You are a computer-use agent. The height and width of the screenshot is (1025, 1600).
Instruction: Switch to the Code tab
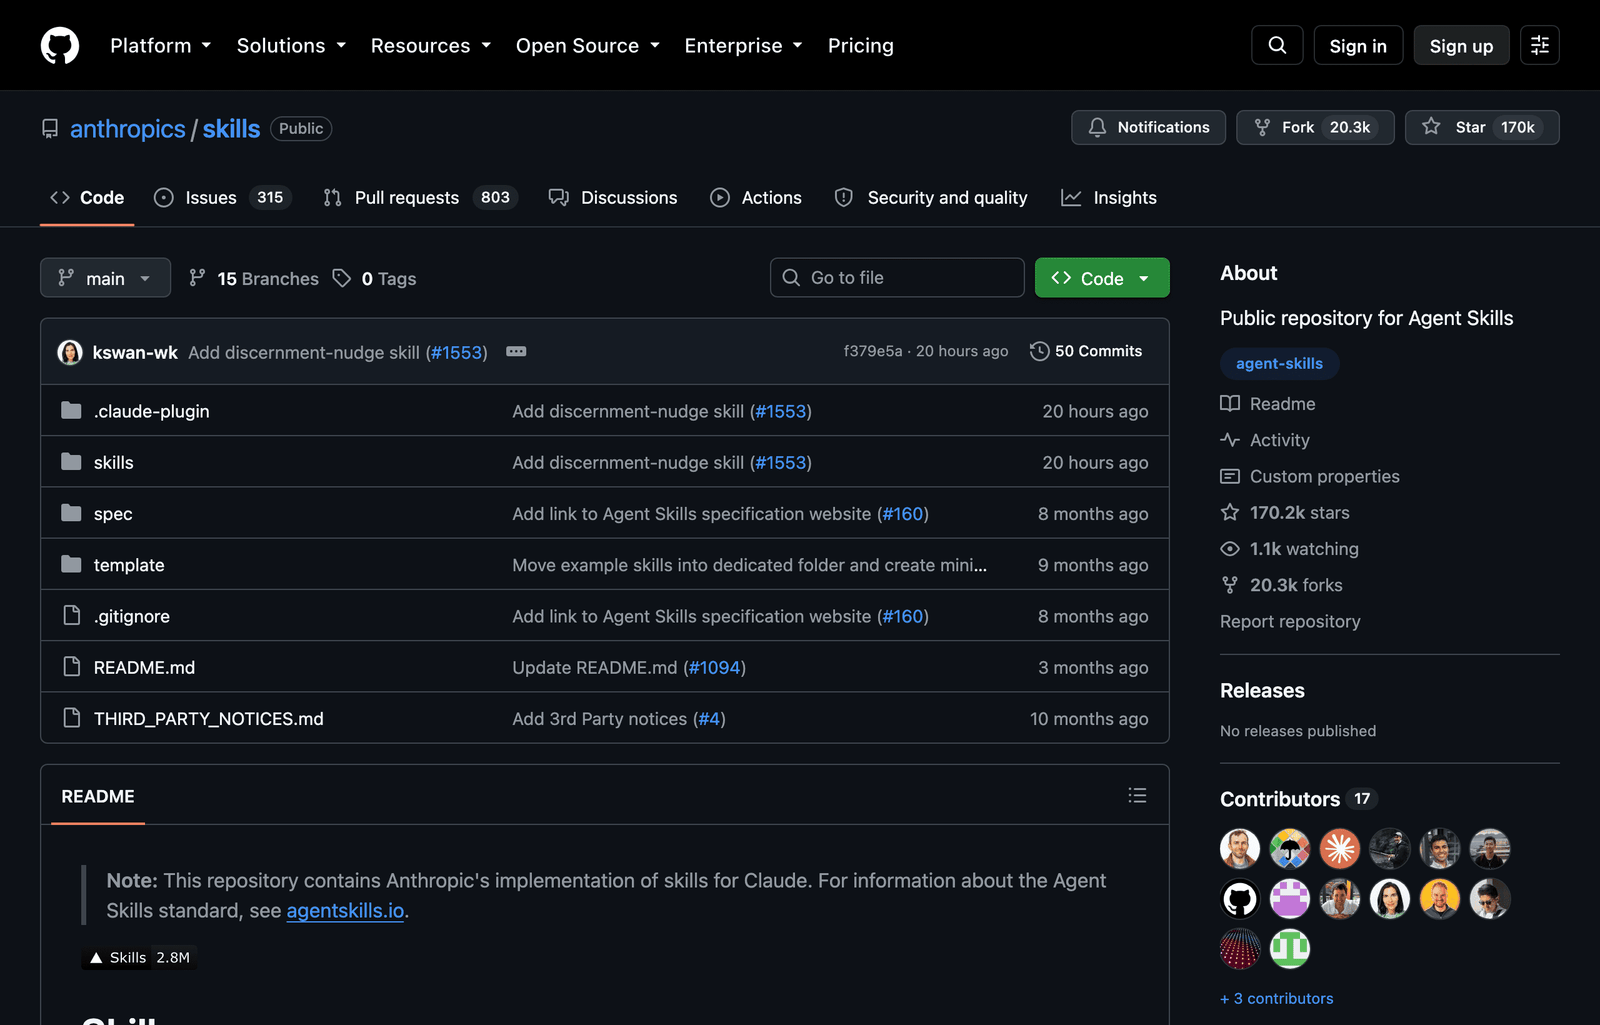pos(87,197)
